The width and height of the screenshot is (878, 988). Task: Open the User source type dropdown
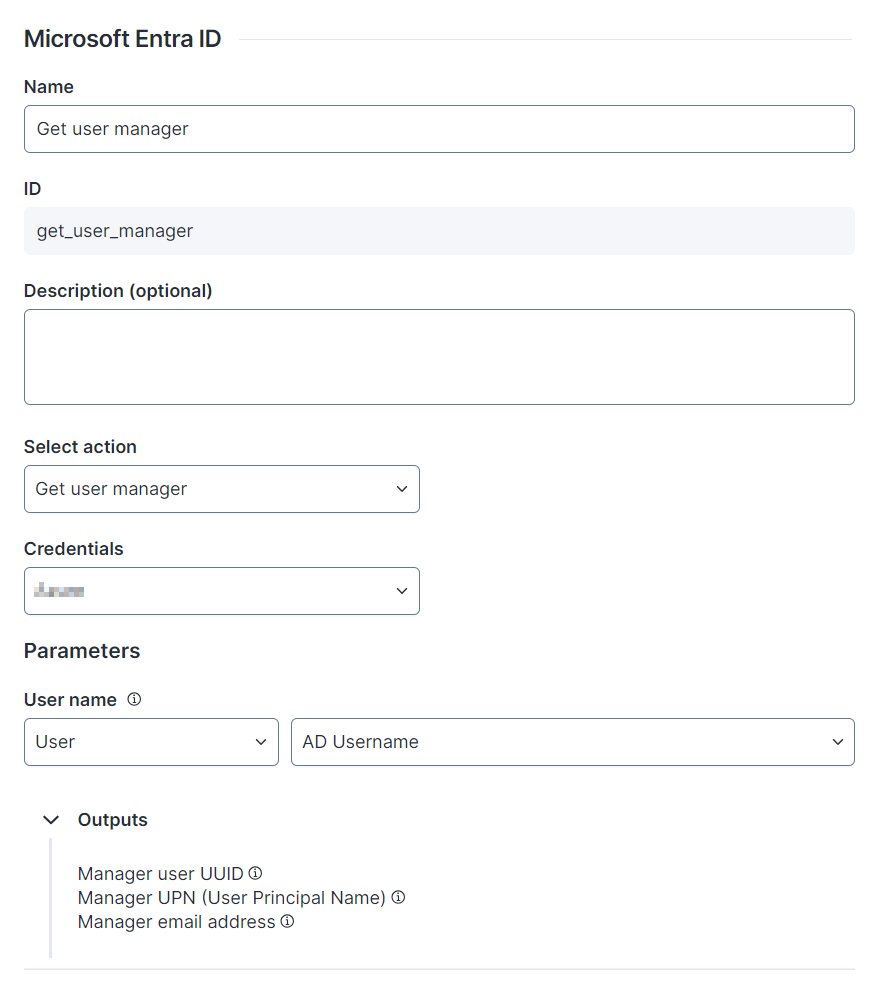pos(151,742)
